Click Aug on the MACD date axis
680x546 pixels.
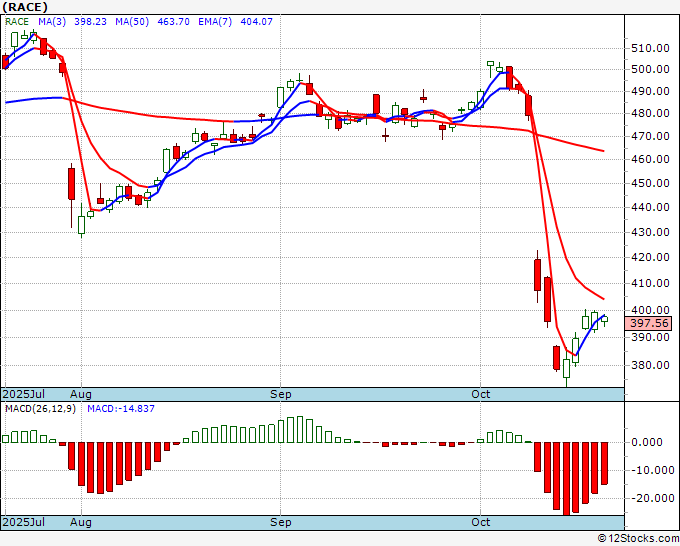(81, 522)
